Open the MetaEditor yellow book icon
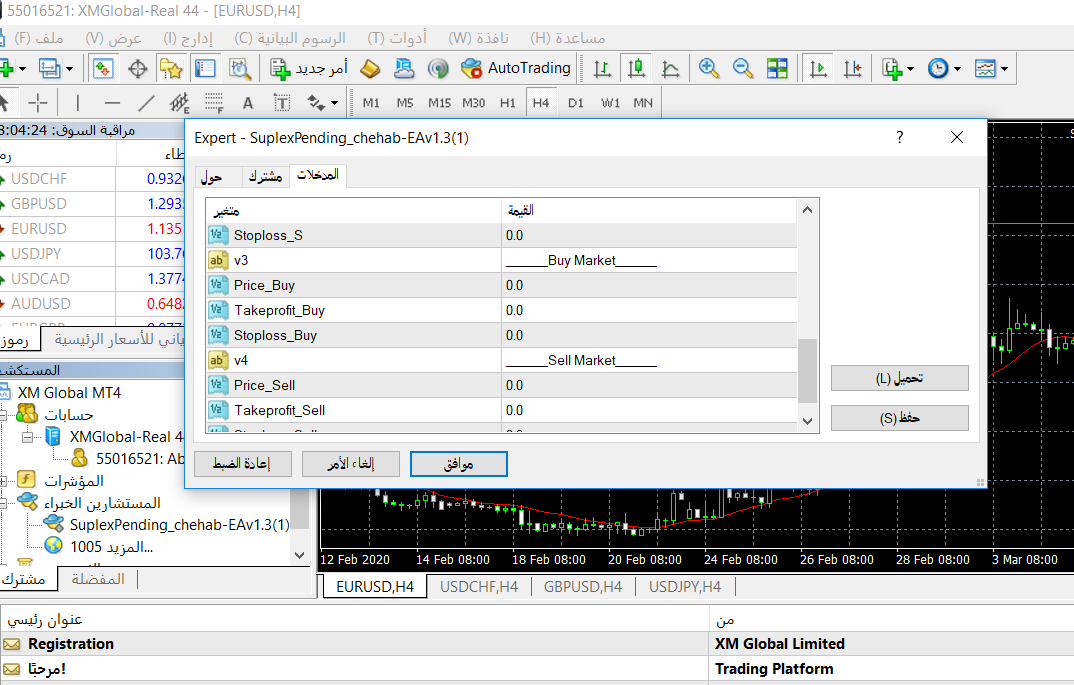Viewport: 1074px width, 685px height. tap(370, 68)
